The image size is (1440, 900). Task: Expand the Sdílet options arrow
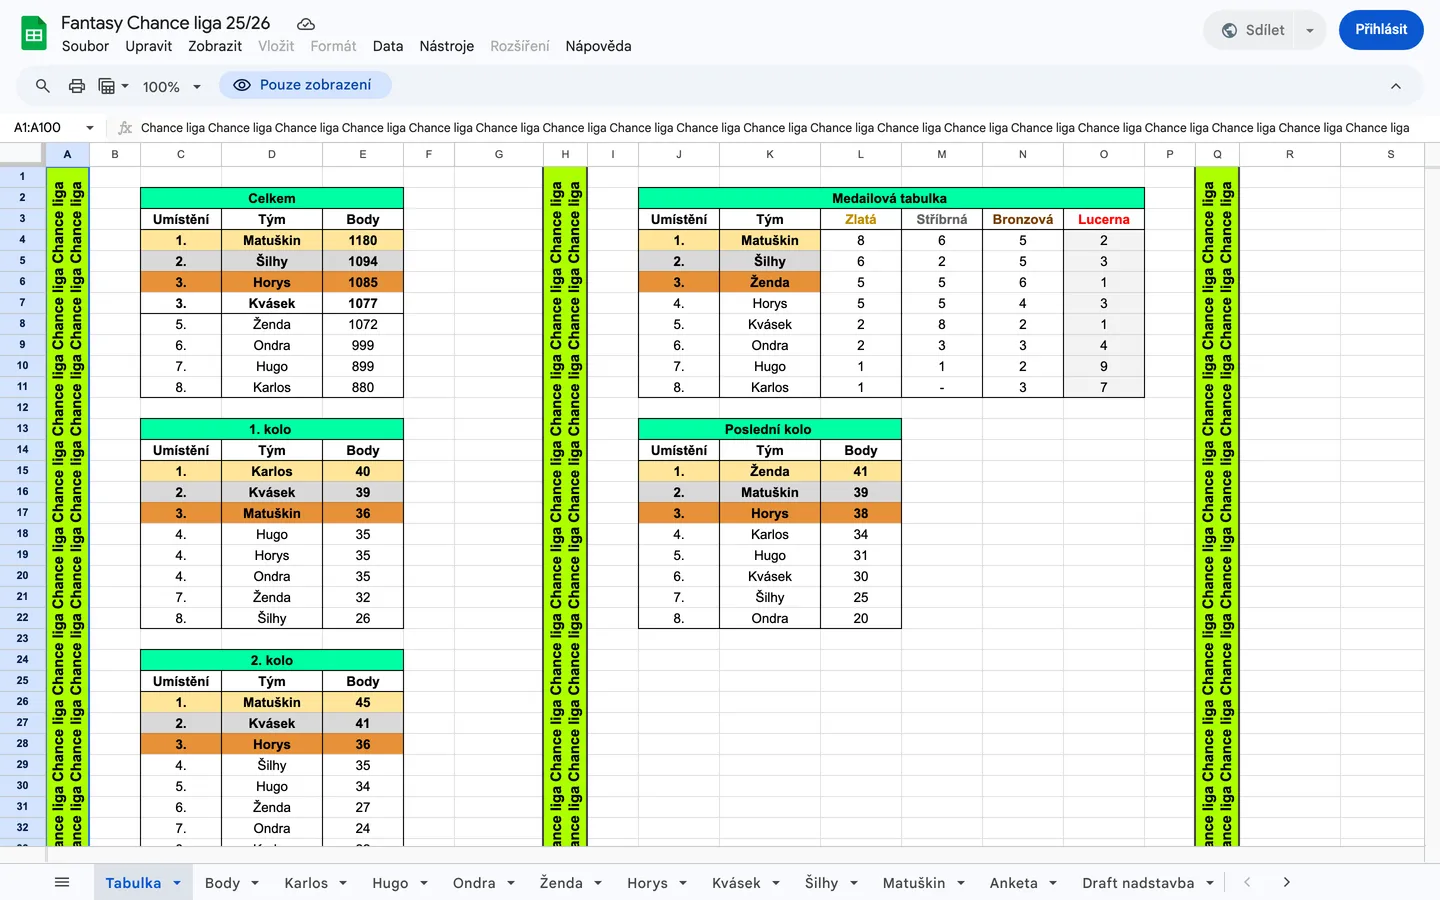(1310, 30)
